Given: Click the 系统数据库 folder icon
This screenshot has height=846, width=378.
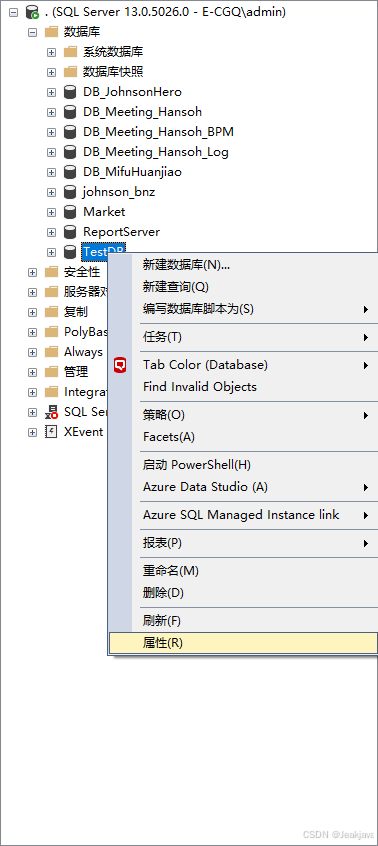Looking at the screenshot, I should 71,52.
